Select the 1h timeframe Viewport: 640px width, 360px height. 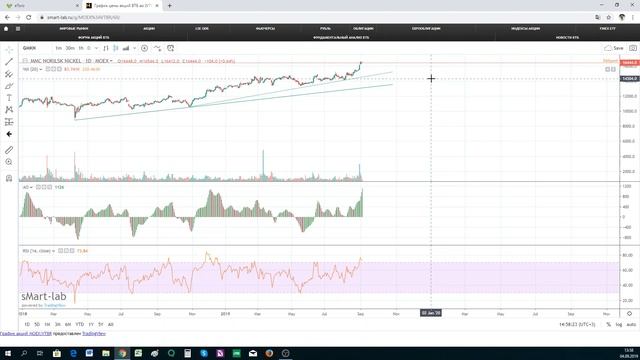click(x=81, y=48)
